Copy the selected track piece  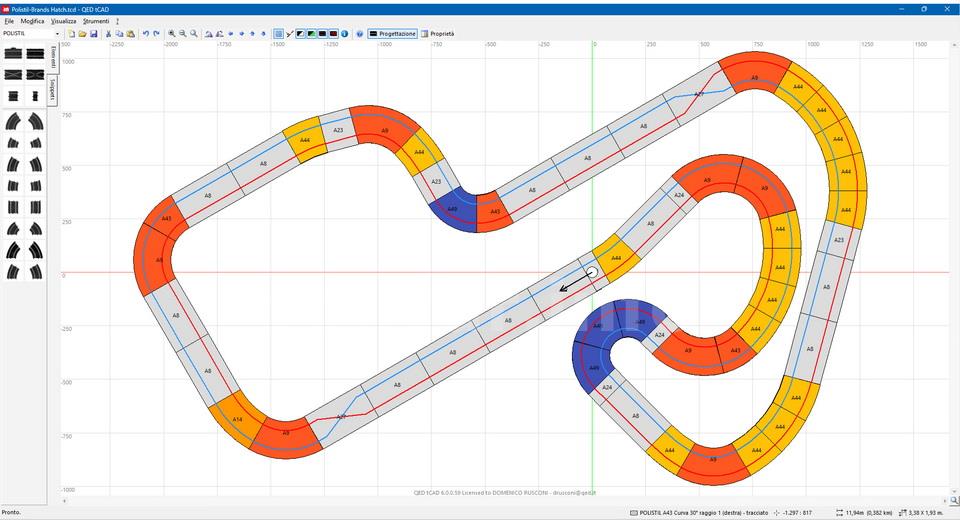pyautogui.click(x=119, y=34)
